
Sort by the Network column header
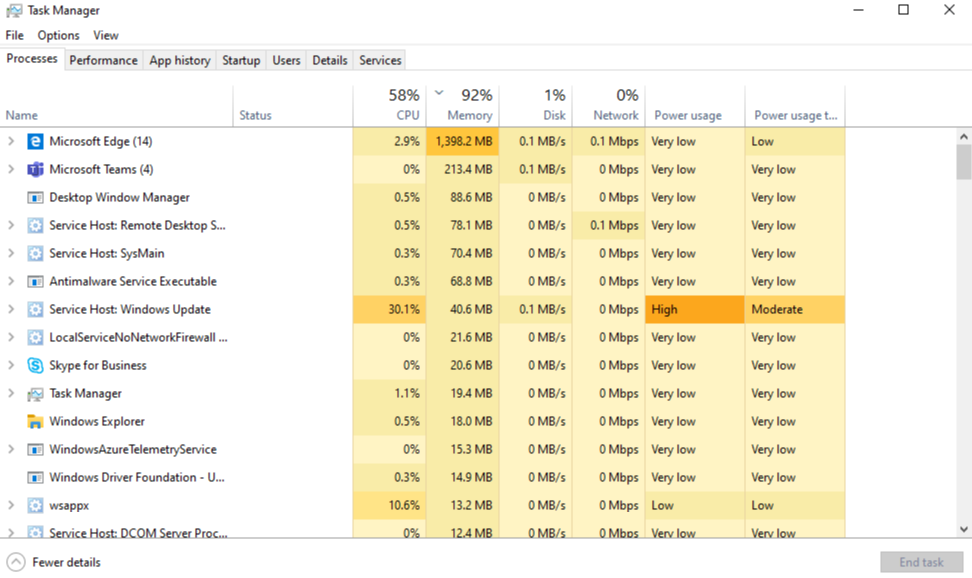point(609,106)
